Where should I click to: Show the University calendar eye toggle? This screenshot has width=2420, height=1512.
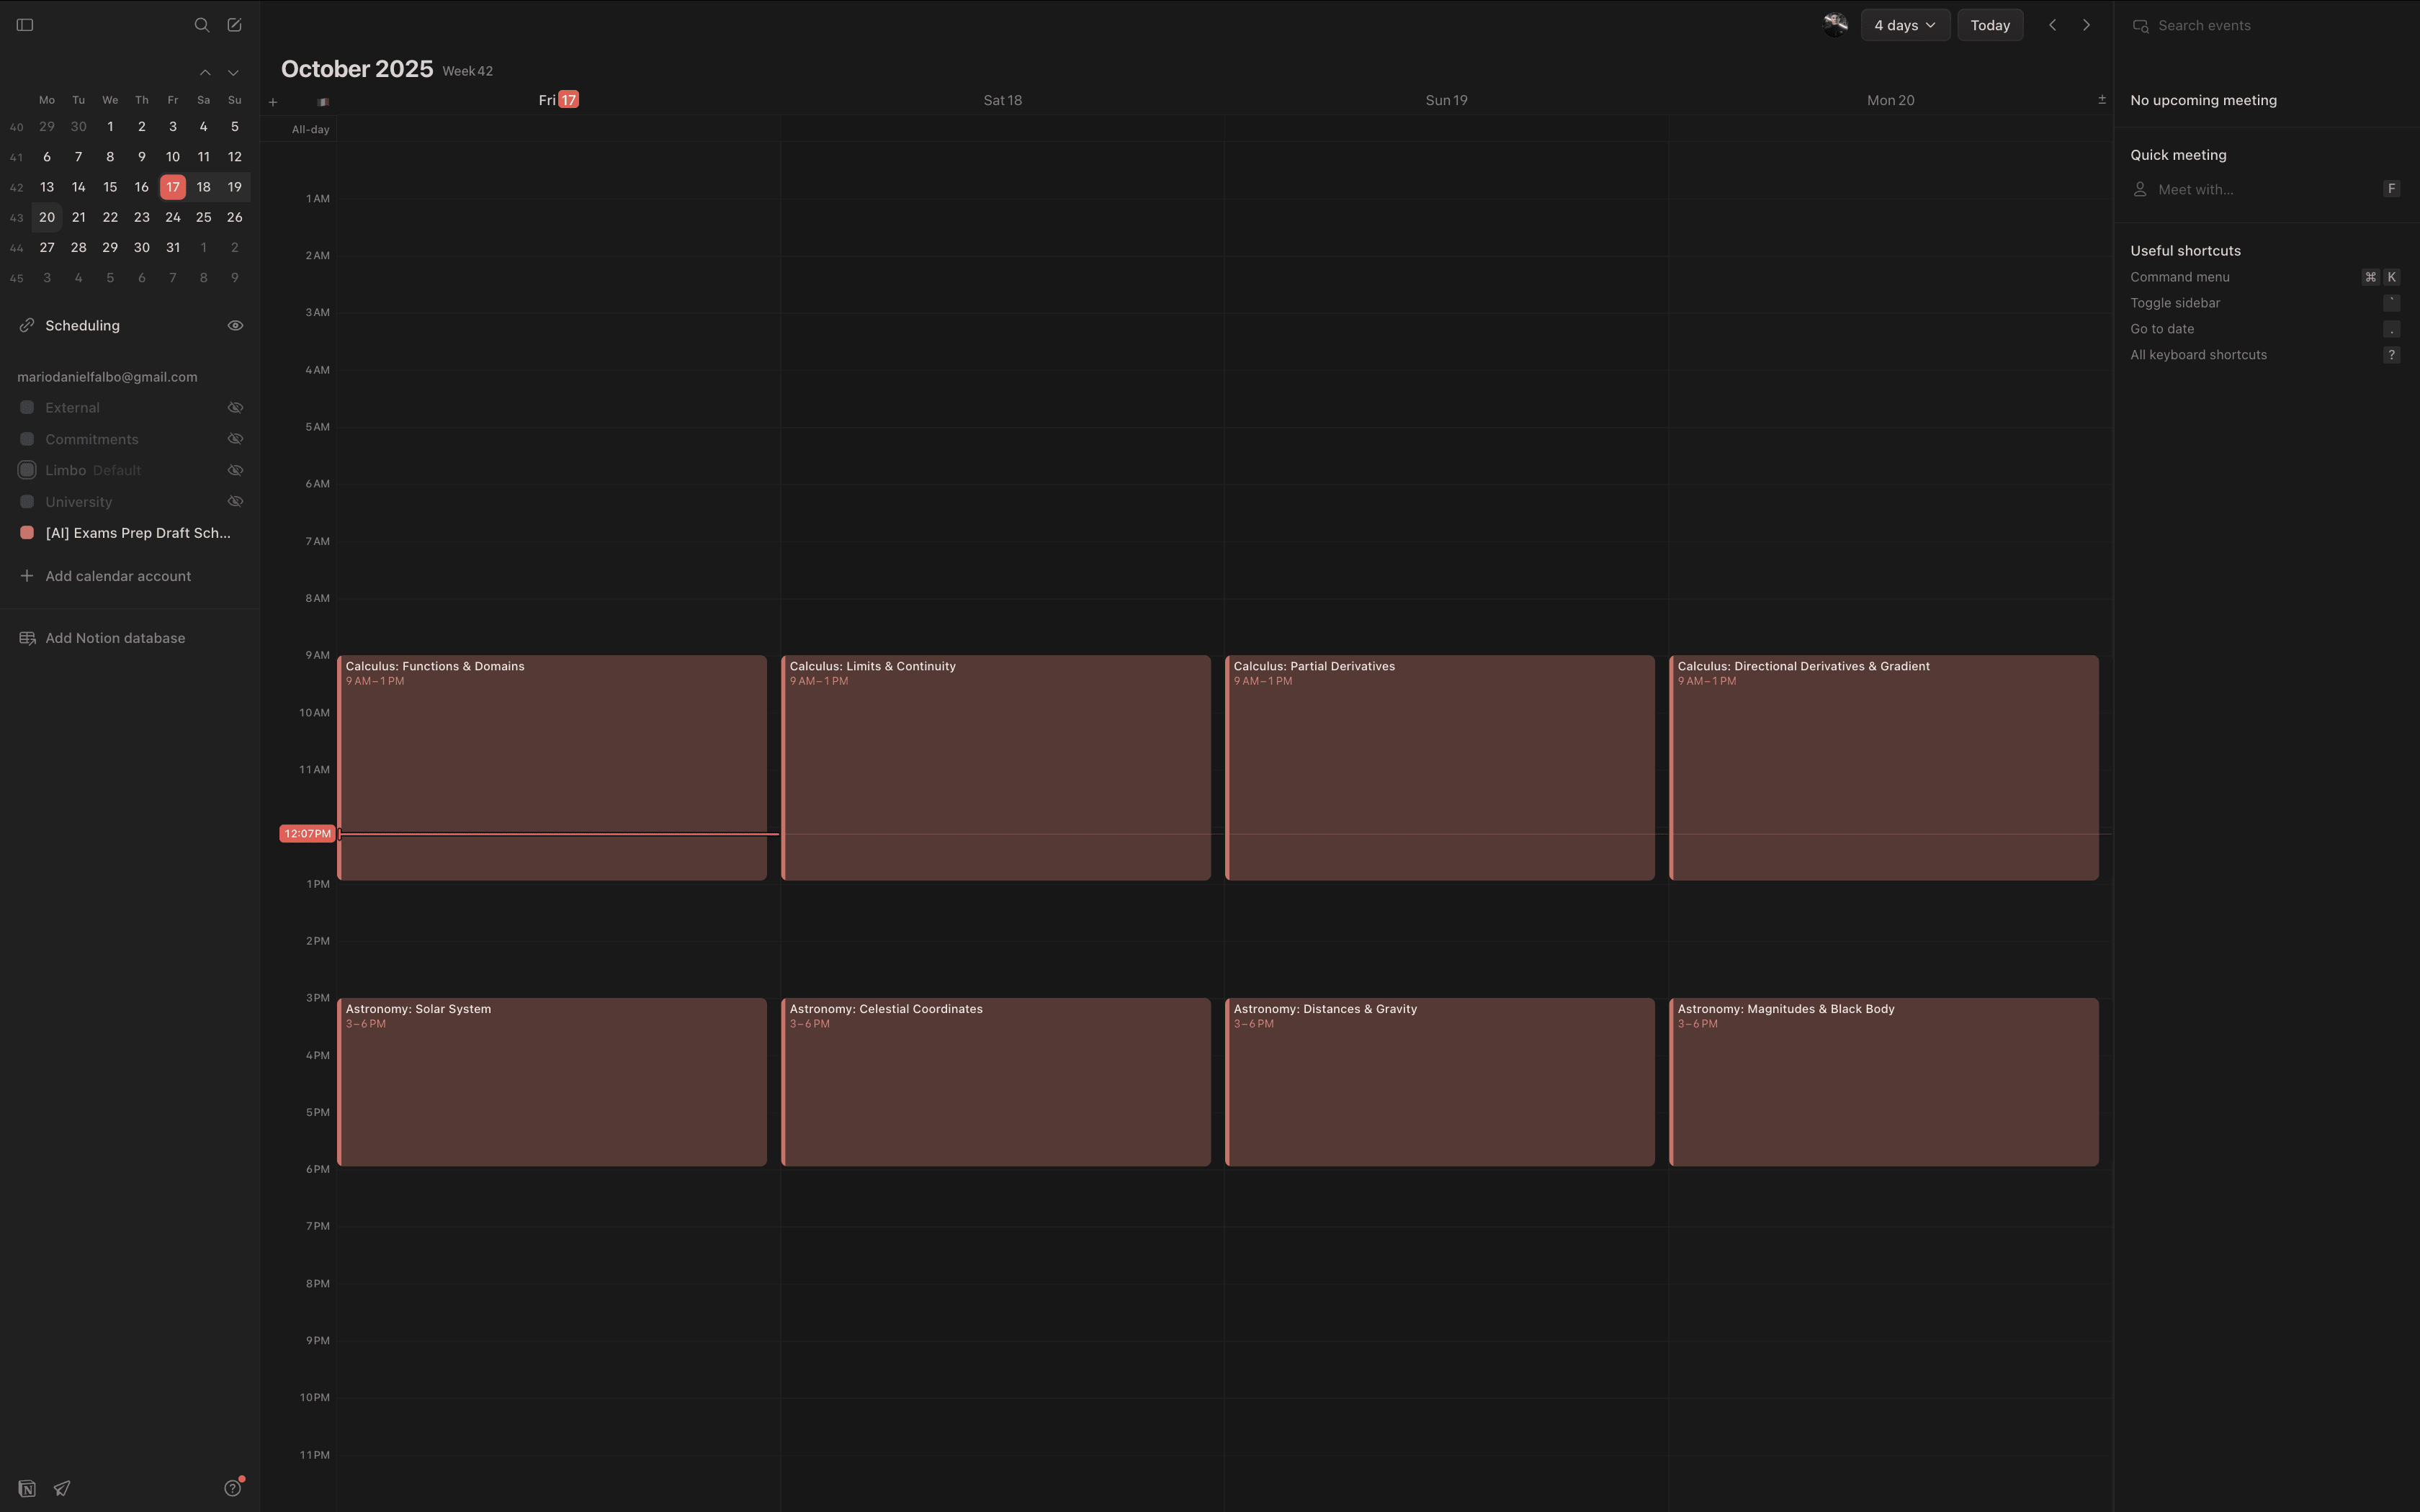point(235,502)
